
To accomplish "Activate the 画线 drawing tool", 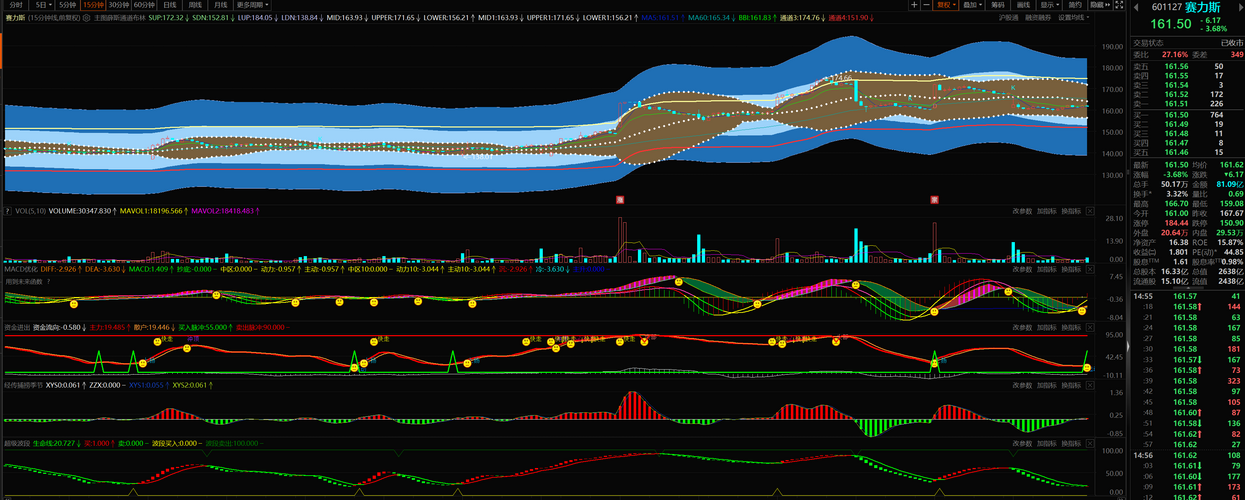I will click(x=1023, y=5).
